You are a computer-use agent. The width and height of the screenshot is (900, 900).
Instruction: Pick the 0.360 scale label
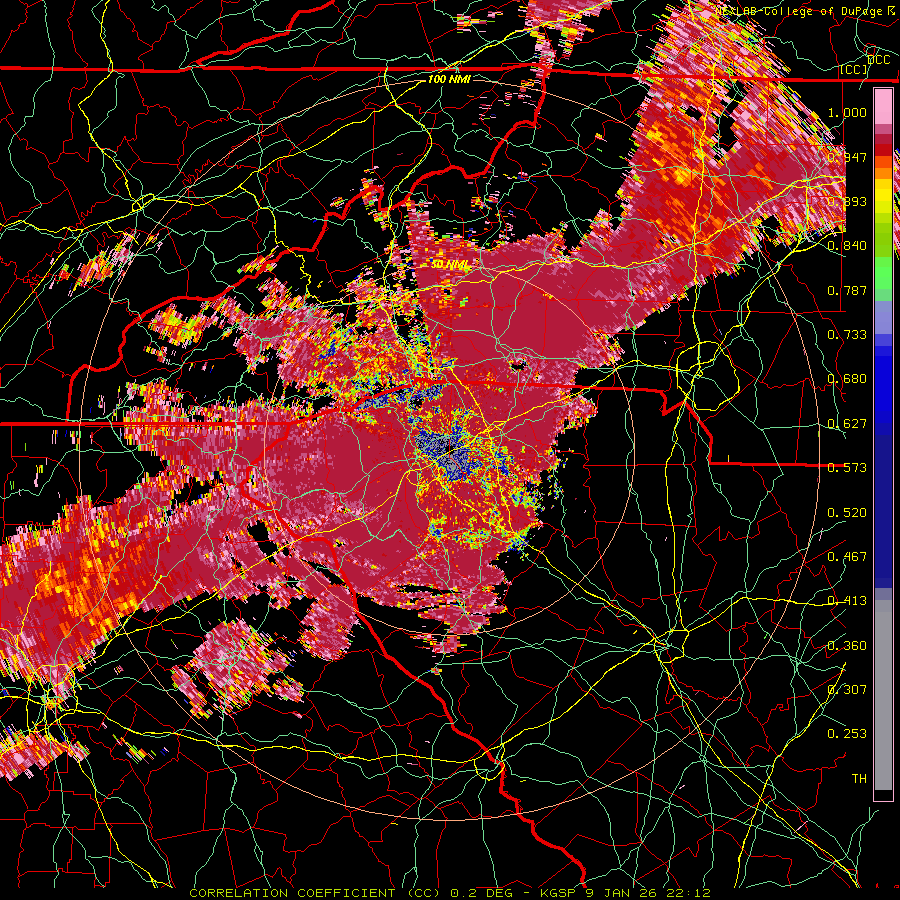(x=847, y=646)
